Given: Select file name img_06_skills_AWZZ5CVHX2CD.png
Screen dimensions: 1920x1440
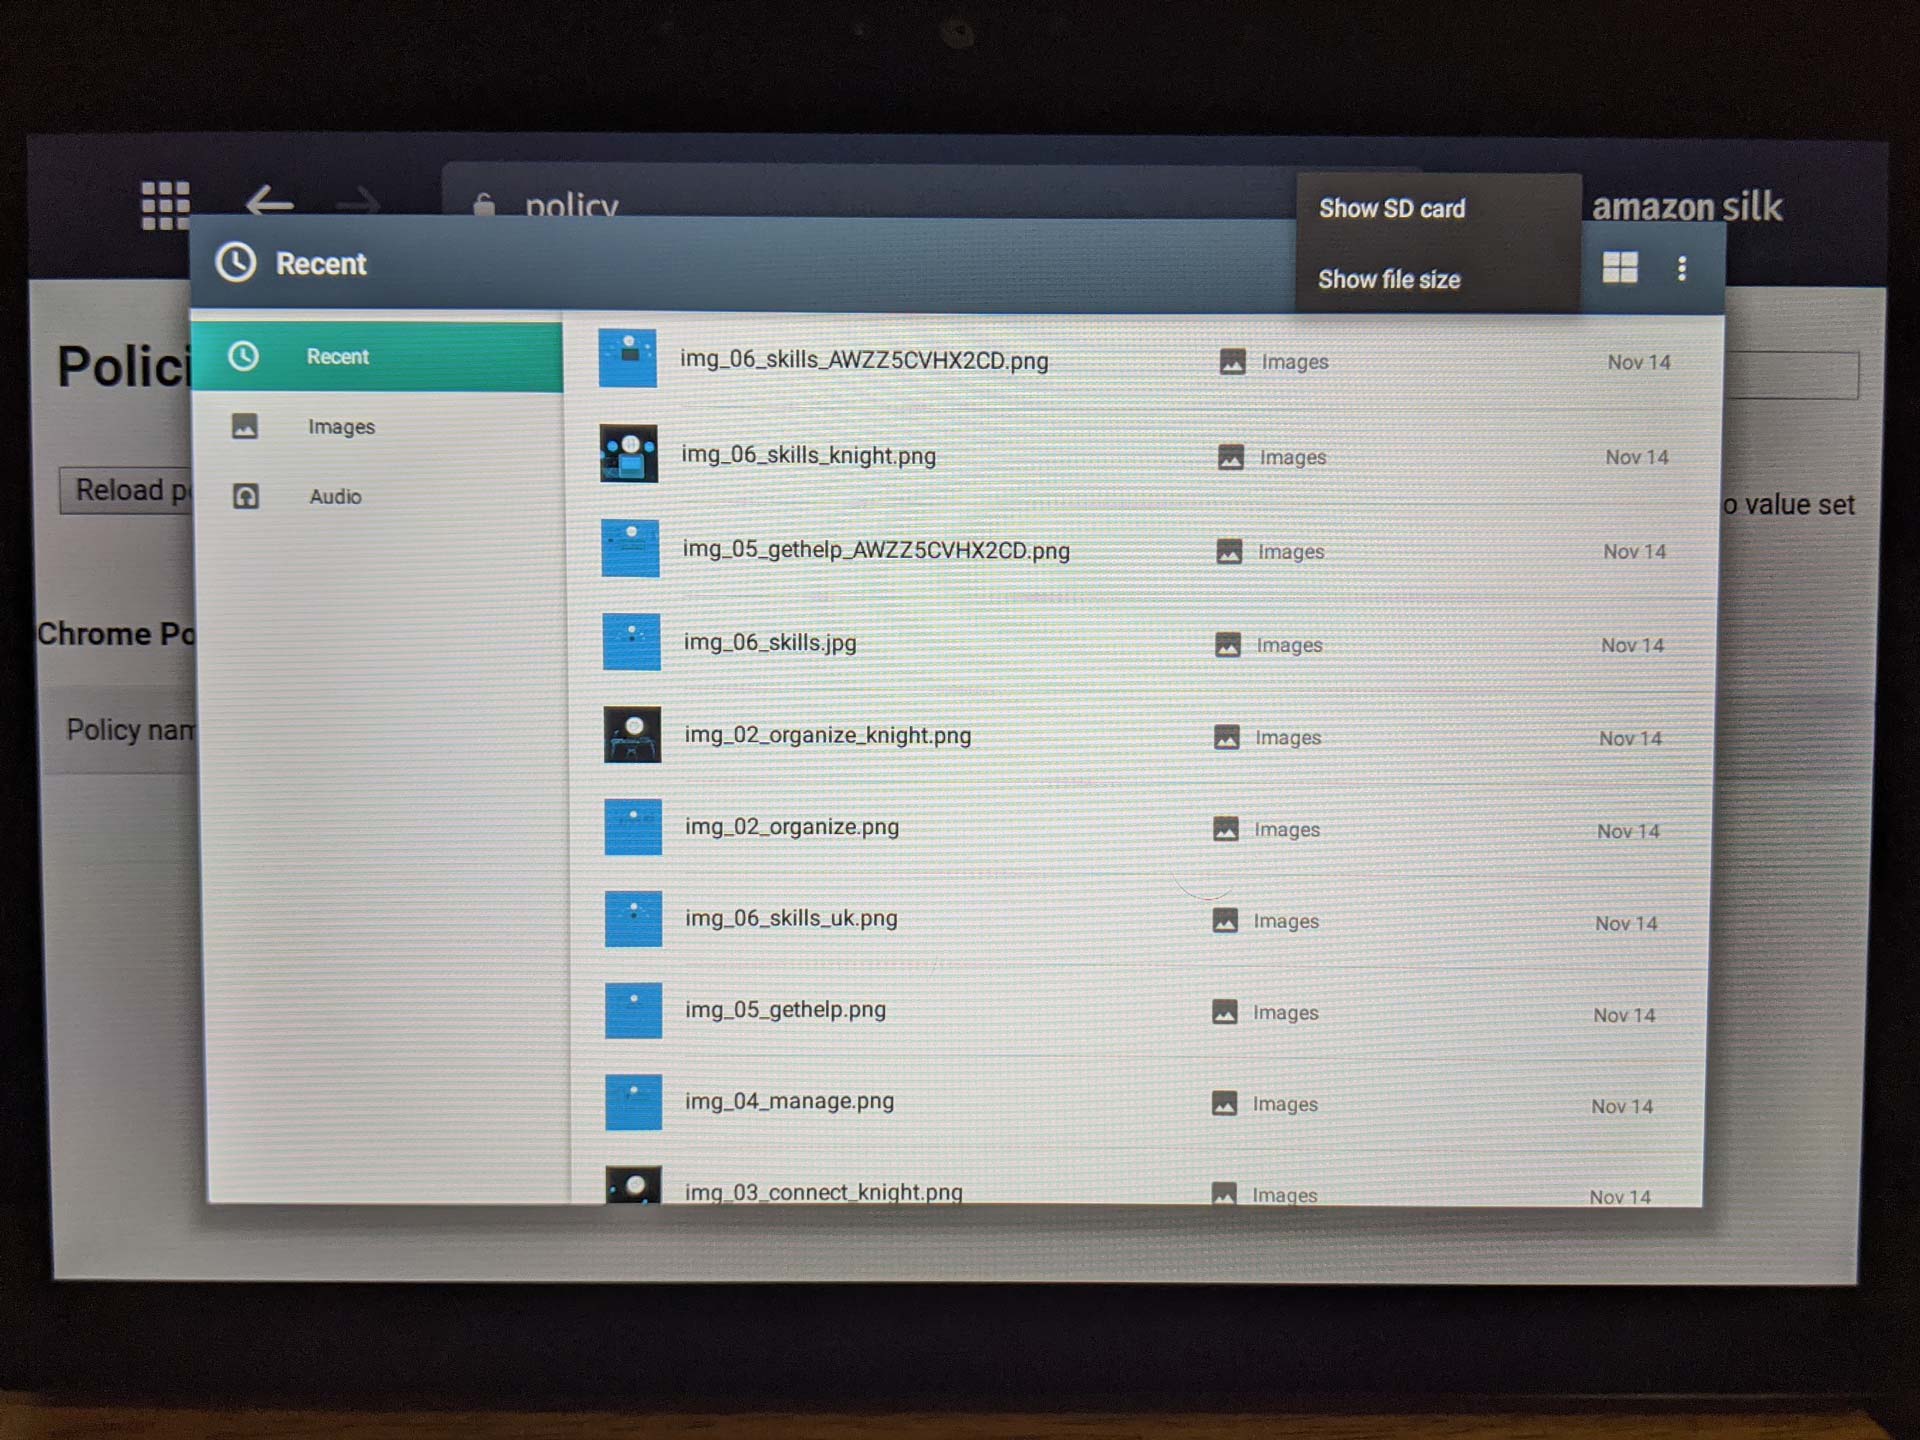Looking at the screenshot, I should point(864,360).
